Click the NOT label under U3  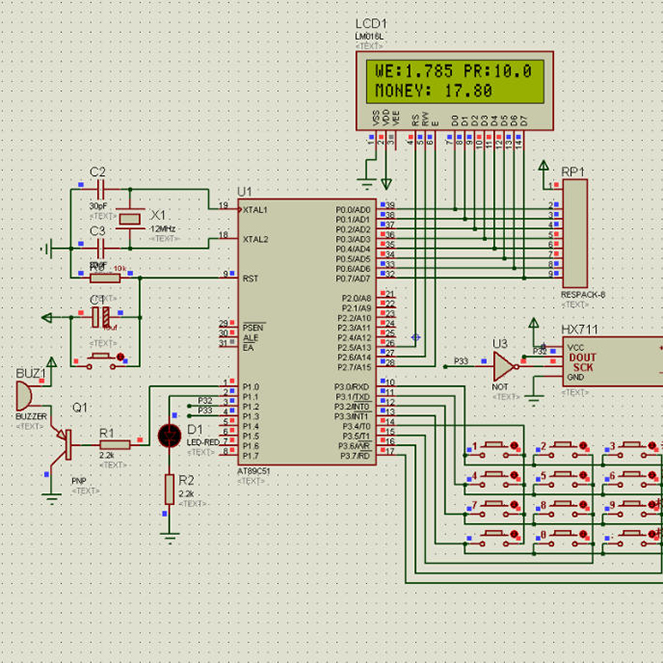(500, 387)
